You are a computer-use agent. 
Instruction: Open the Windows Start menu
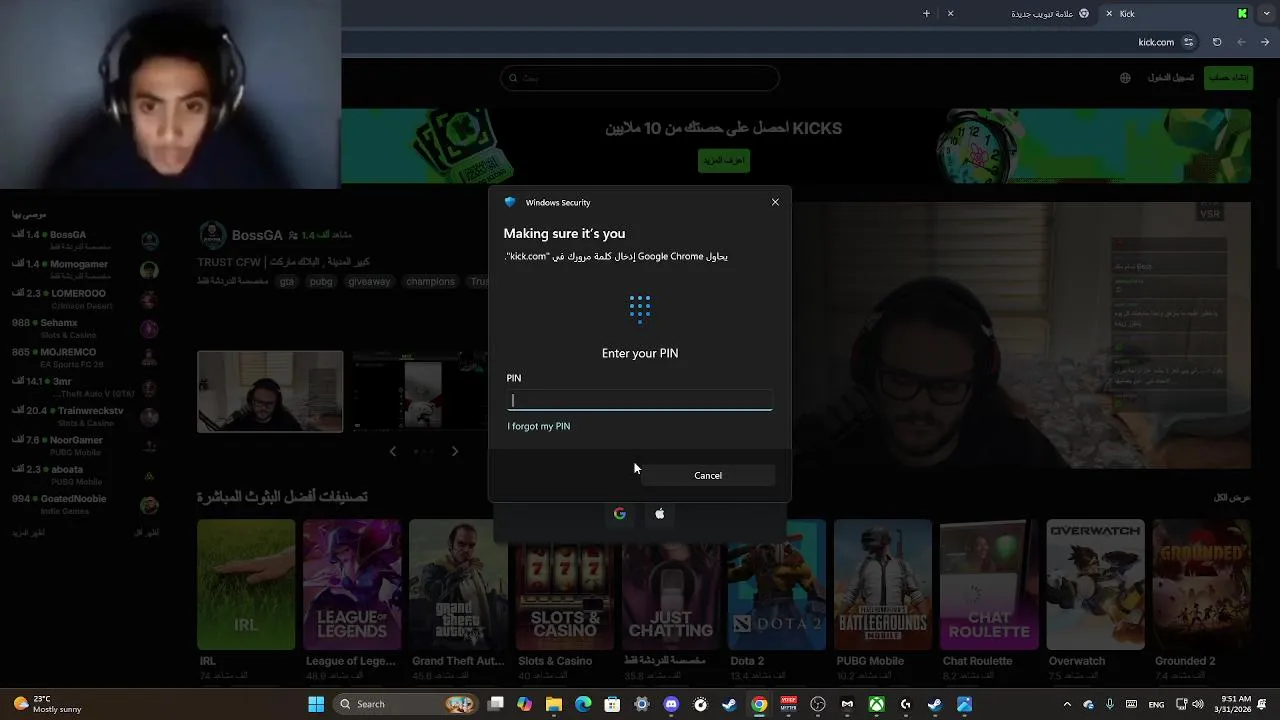point(316,704)
